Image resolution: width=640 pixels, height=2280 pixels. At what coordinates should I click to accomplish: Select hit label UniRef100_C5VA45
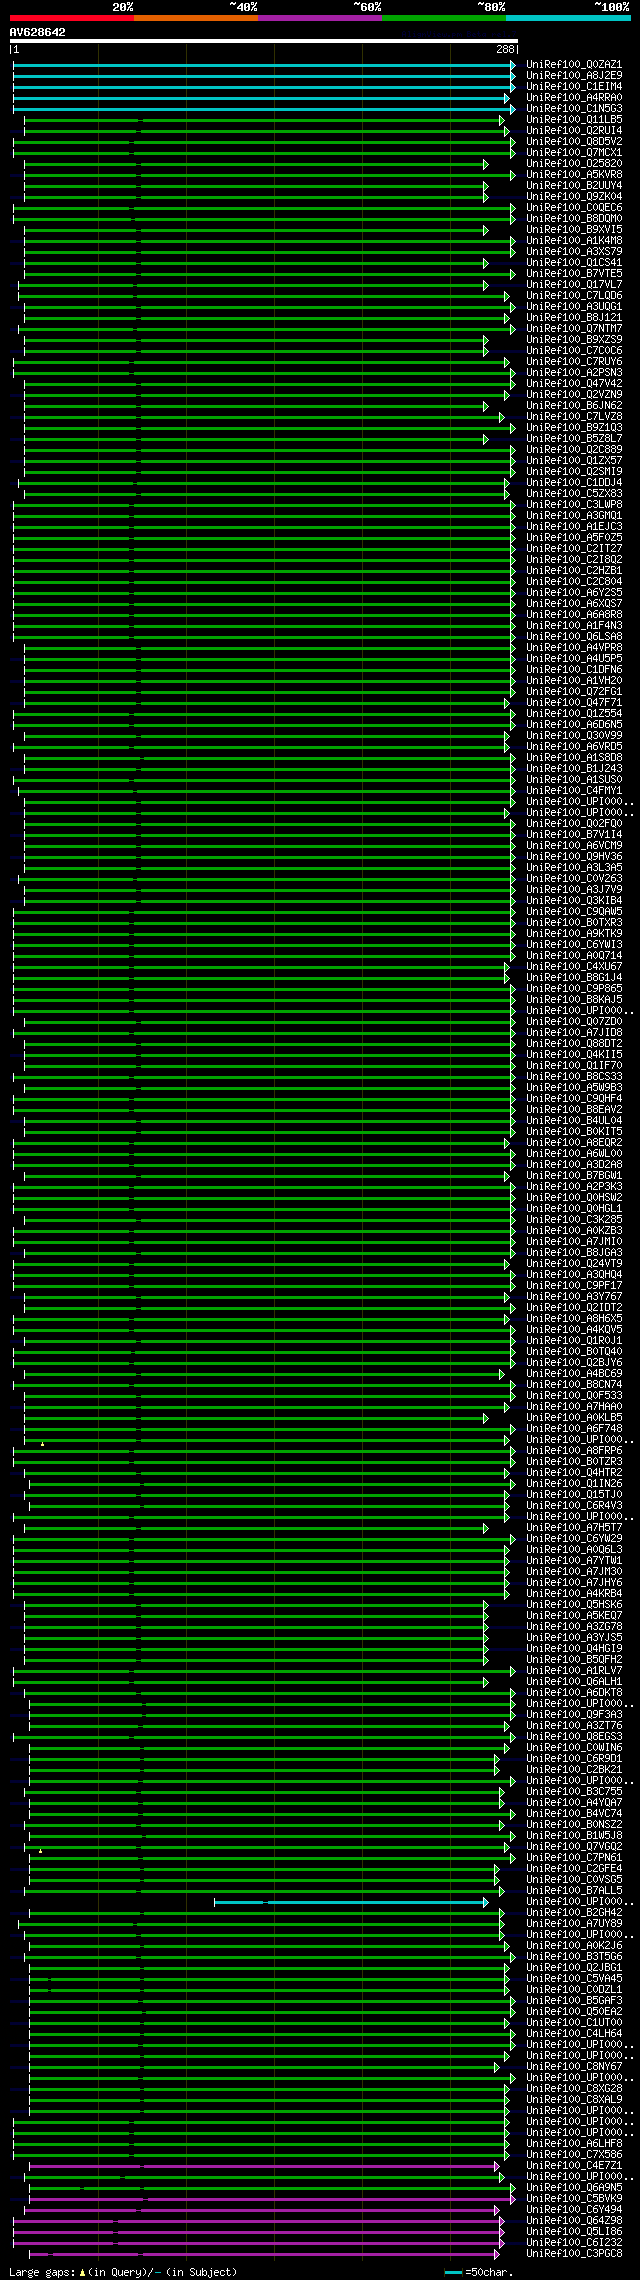(574, 1979)
